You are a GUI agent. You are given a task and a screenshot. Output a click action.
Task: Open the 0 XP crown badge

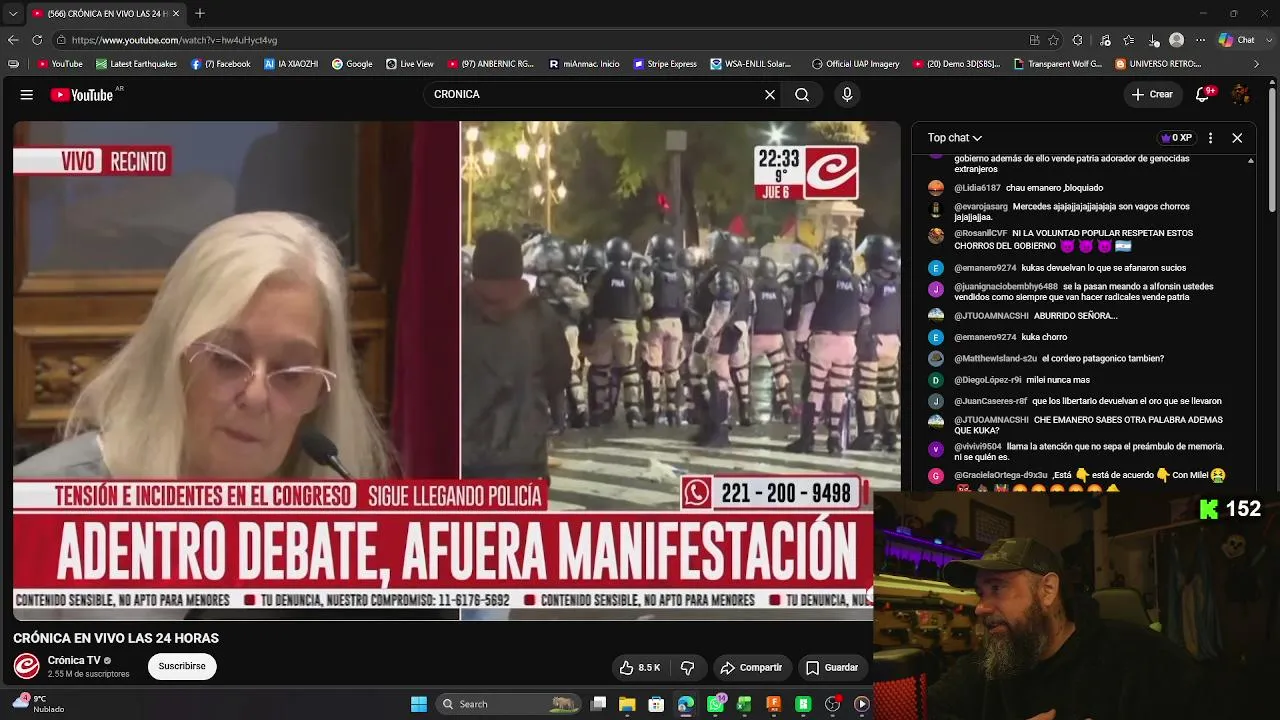point(1176,138)
